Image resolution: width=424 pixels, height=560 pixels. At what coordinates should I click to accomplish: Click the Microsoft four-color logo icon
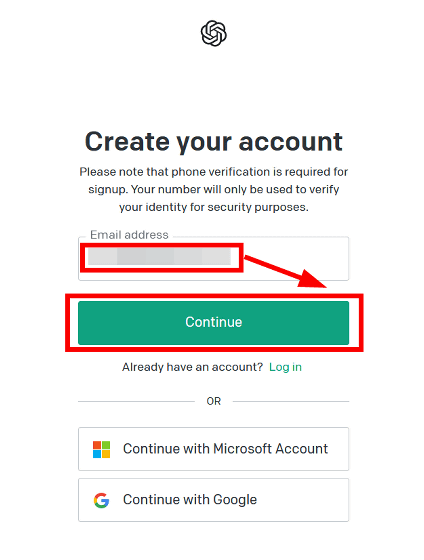[x=101, y=449]
